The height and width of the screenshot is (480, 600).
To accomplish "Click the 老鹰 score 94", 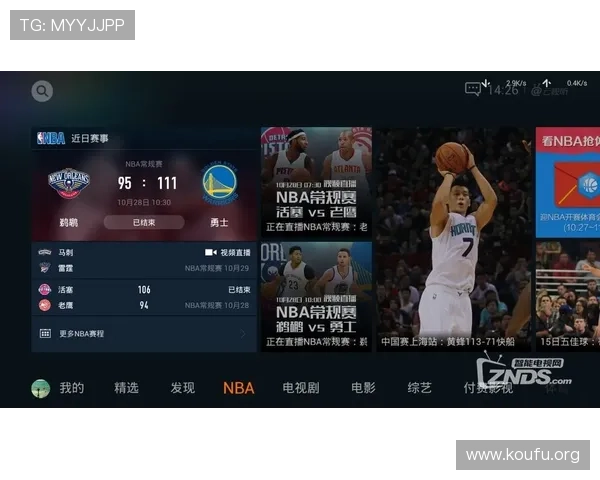I will click(144, 305).
